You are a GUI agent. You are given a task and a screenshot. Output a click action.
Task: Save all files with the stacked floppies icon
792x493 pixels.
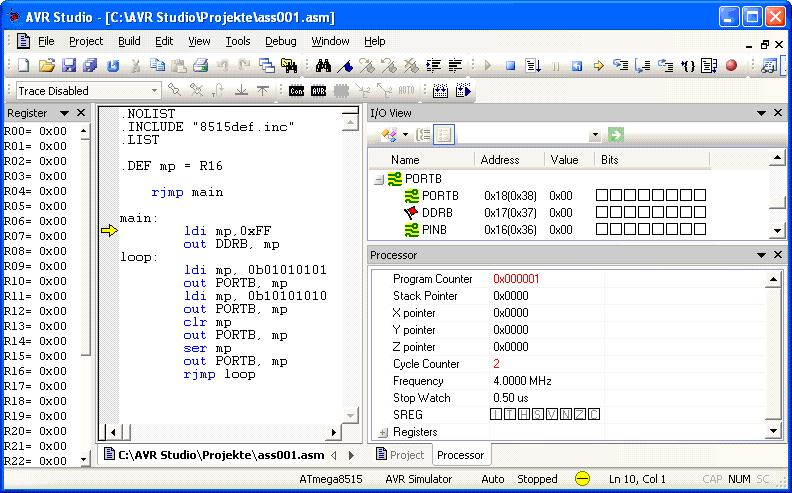(90, 66)
